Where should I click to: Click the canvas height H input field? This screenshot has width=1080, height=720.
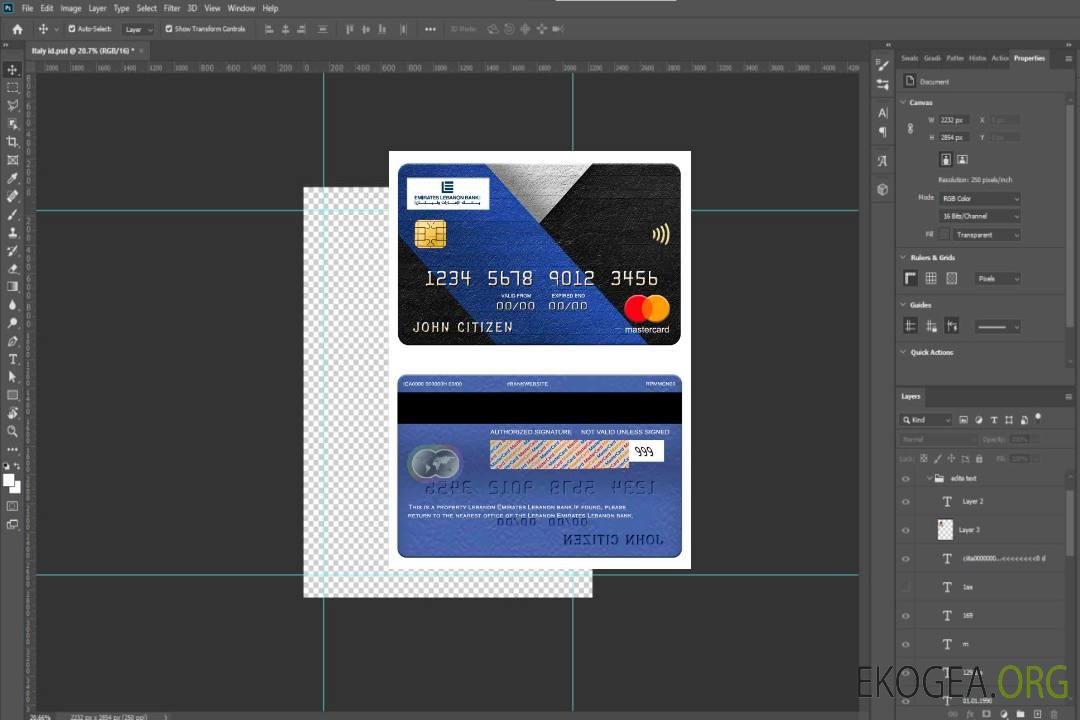tap(954, 138)
